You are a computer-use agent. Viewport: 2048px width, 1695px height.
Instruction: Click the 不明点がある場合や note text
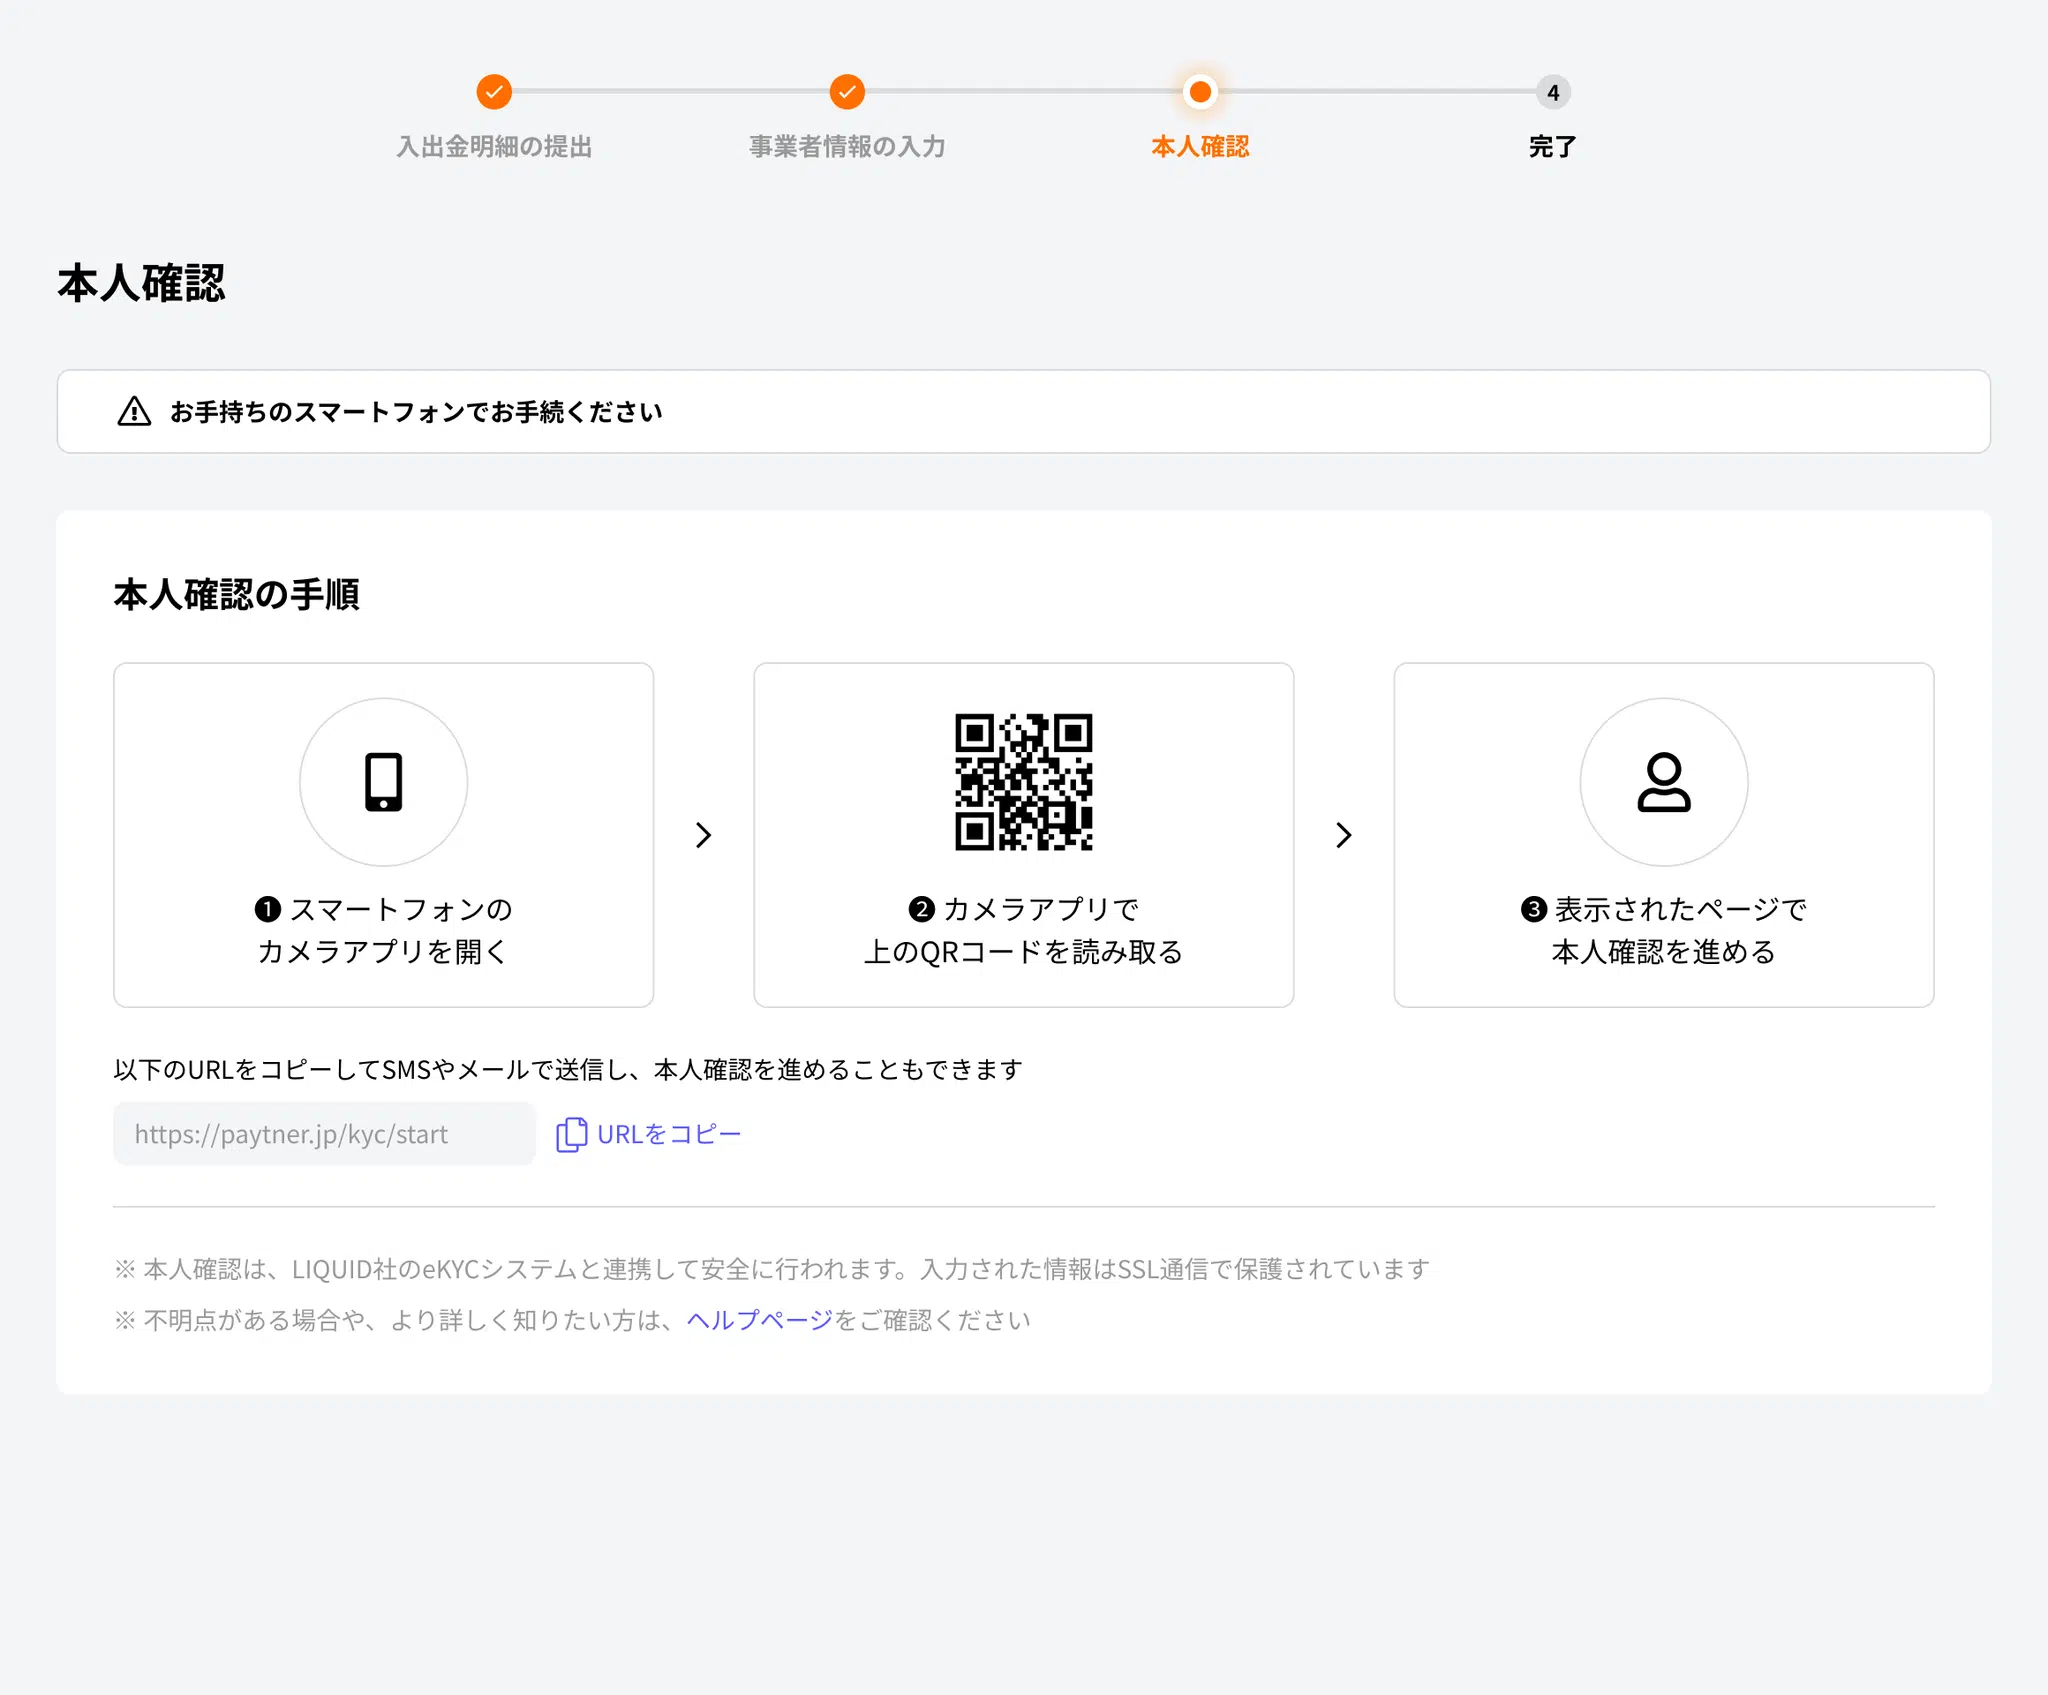tap(572, 1320)
